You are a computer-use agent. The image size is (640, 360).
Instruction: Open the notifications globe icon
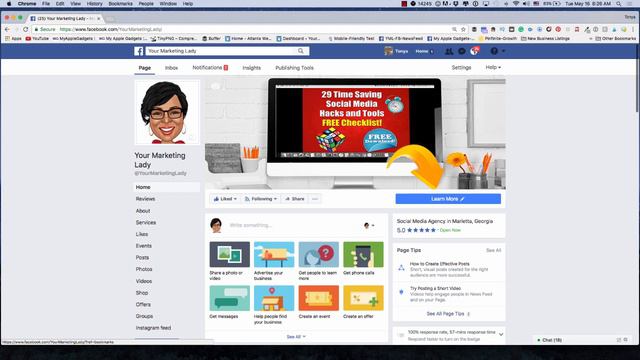coord(474,51)
